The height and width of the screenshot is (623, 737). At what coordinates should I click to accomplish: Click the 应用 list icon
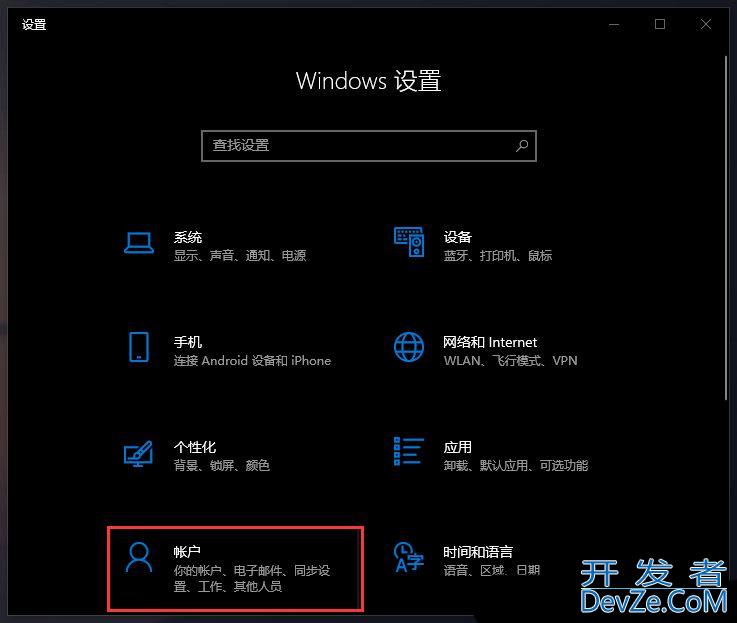click(x=408, y=451)
